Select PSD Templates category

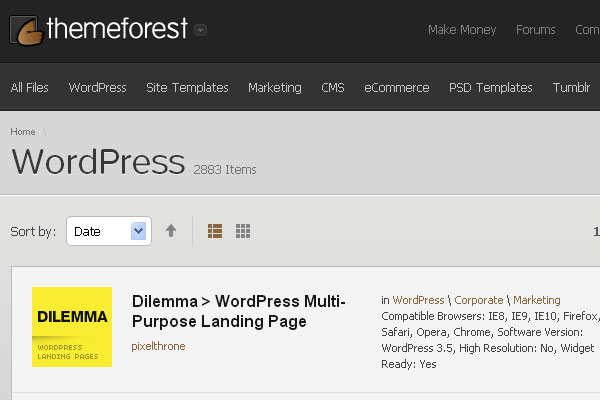click(491, 88)
